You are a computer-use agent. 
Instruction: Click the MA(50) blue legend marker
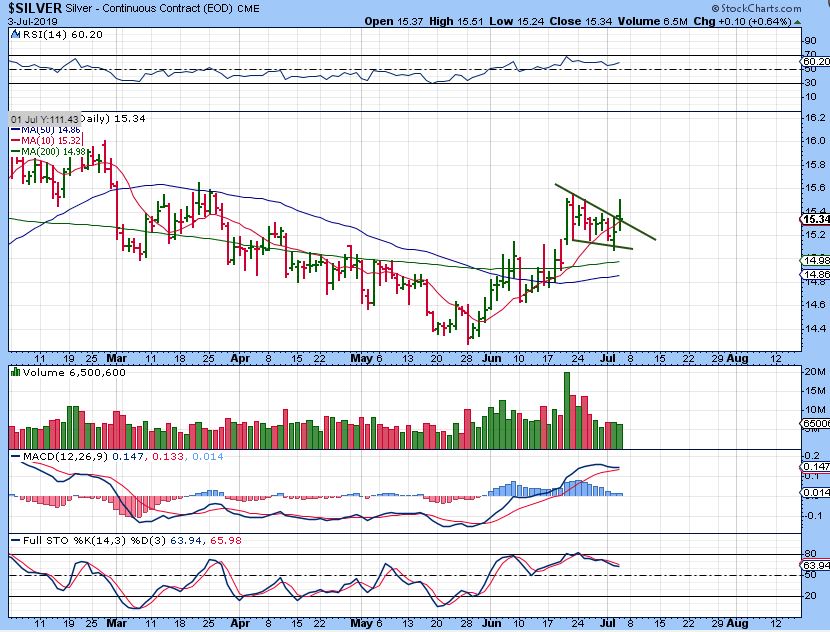tap(13, 129)
